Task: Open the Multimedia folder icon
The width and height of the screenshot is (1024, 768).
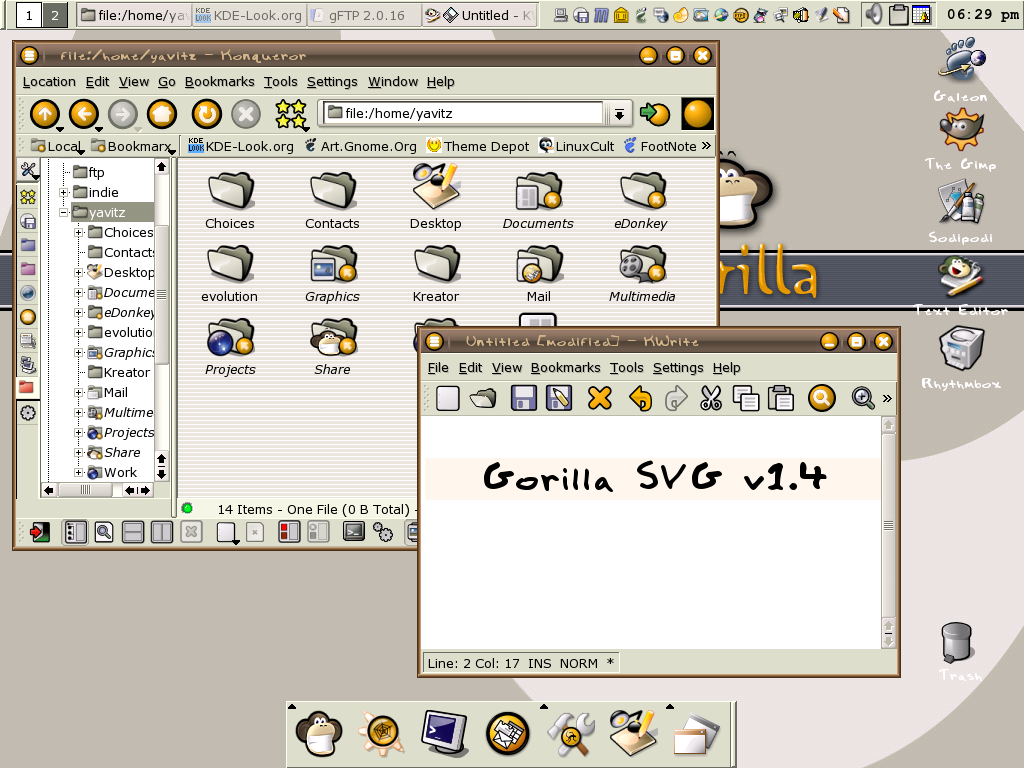Action: (641, 263)
